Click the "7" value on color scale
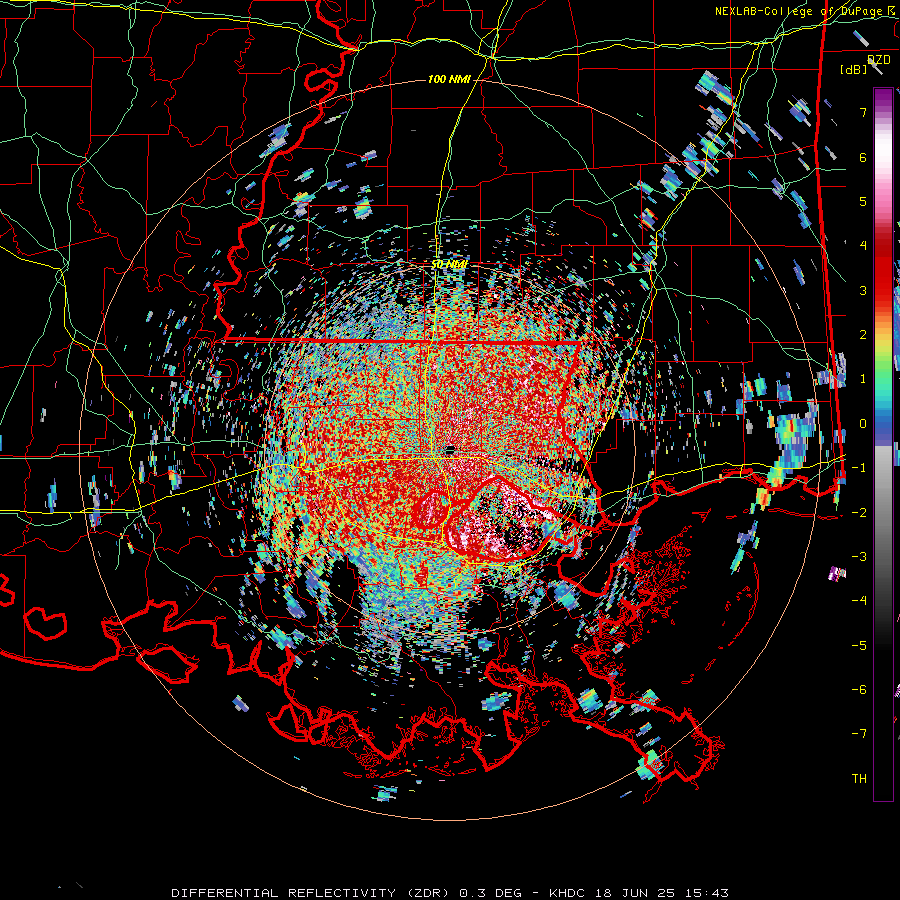900x900 pixels. pyautogui.click(x=863, y=112)
